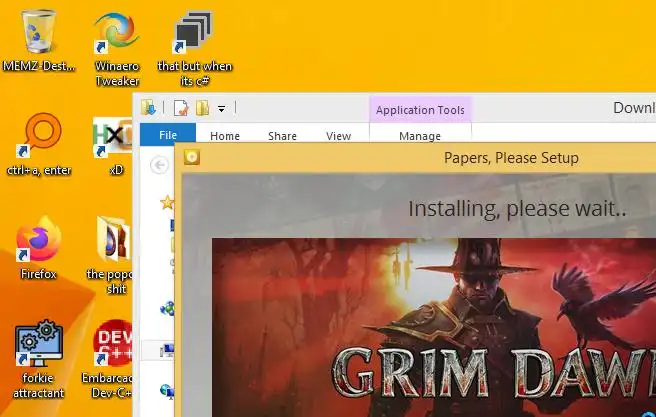Click the Papers, Please Setup title bar

[x=415, y=158]
